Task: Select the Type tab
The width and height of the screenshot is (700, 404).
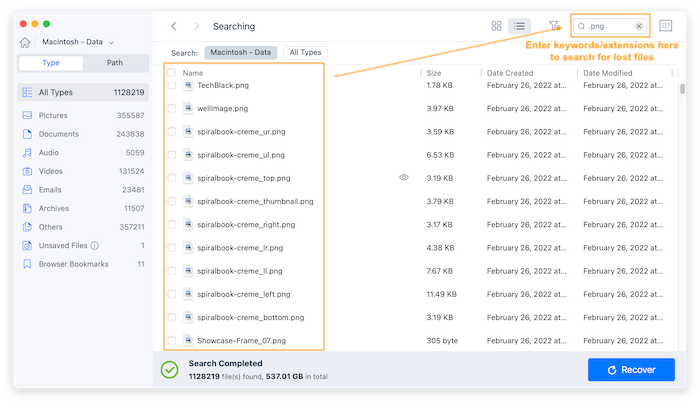Action: coord(50,63)
